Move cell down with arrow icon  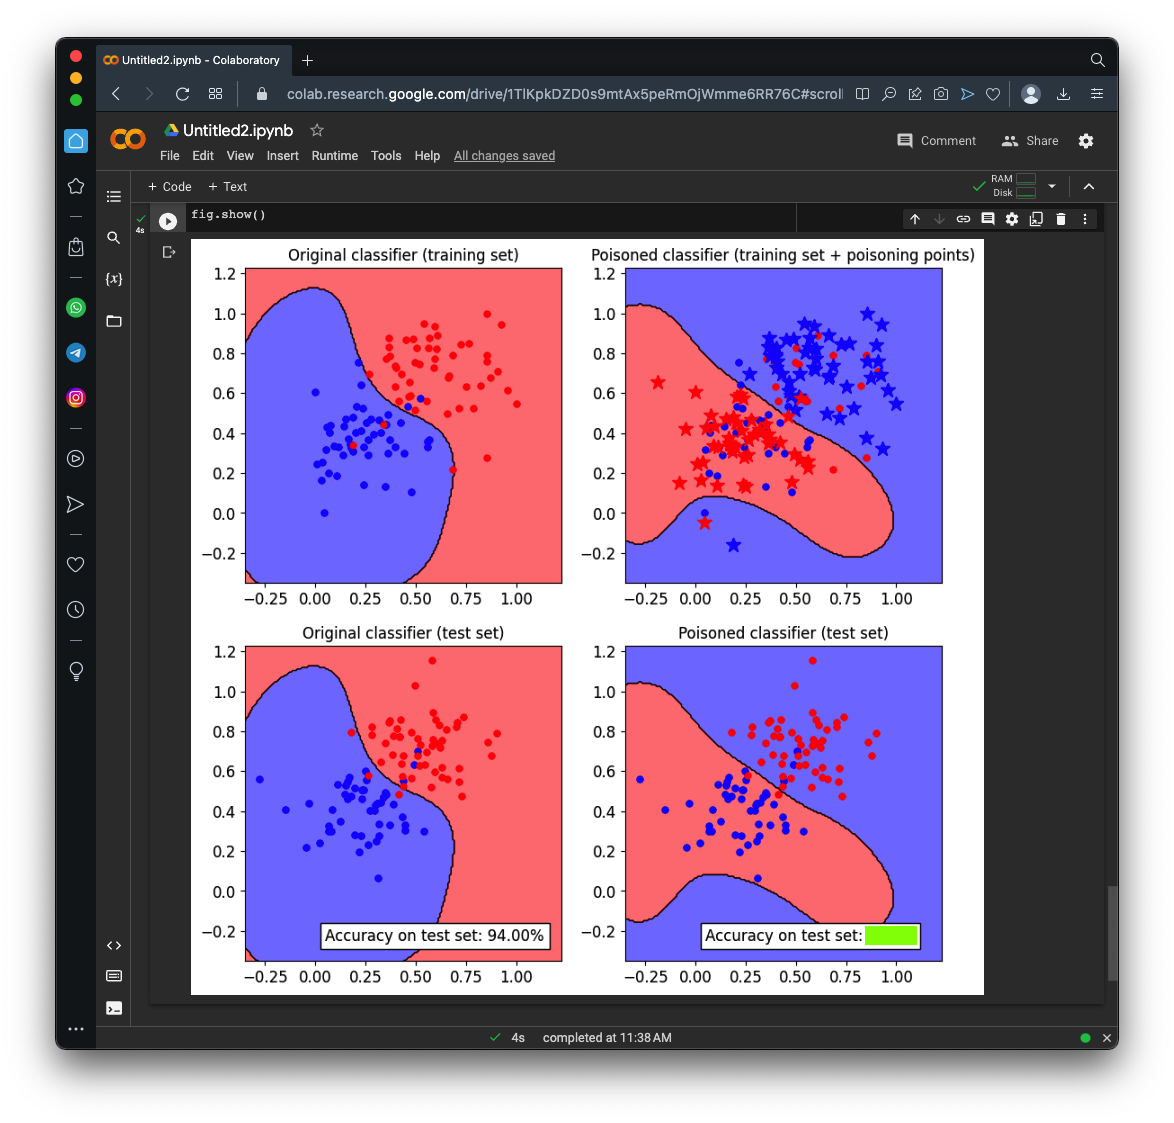[x=939, y=219]
